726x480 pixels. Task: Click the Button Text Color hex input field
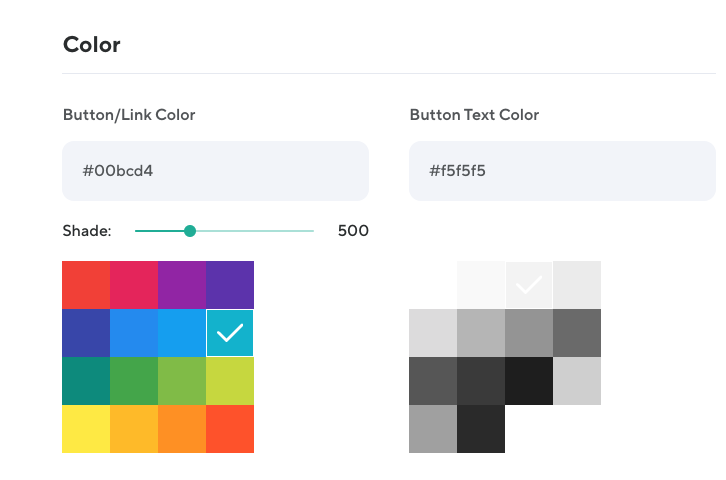coord(562,171)
